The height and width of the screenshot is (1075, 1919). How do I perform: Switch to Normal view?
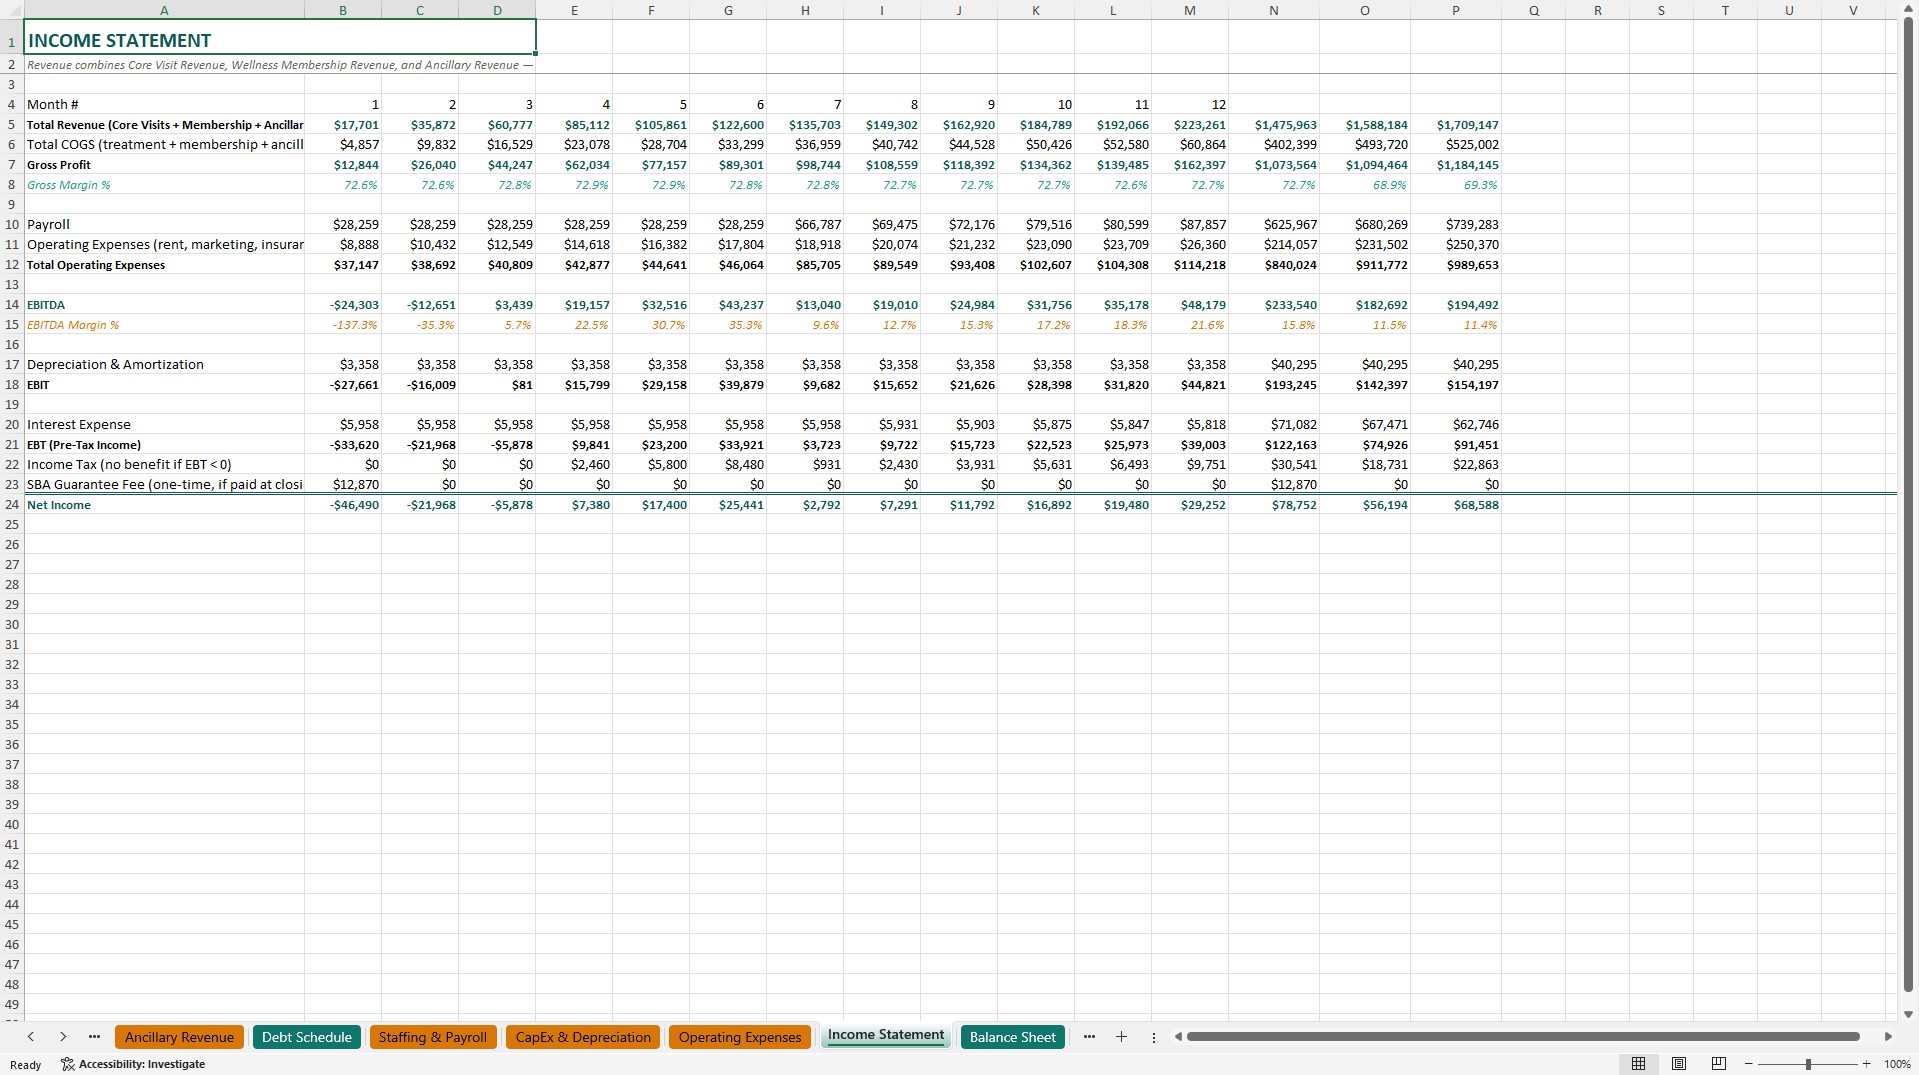(1638, 1064)
